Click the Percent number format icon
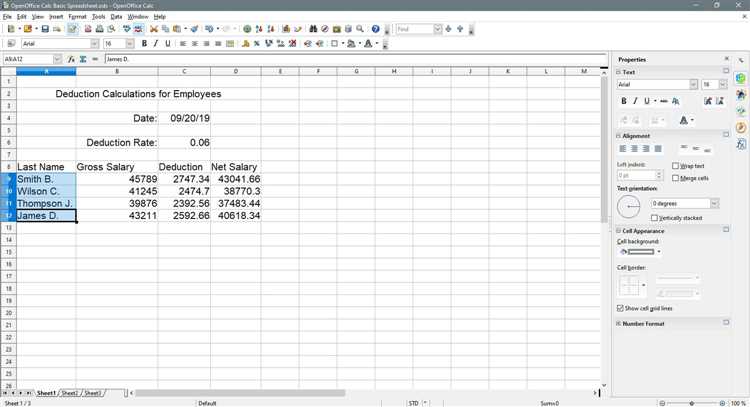Viewport: 750px width, 407px height. [257, 44]
